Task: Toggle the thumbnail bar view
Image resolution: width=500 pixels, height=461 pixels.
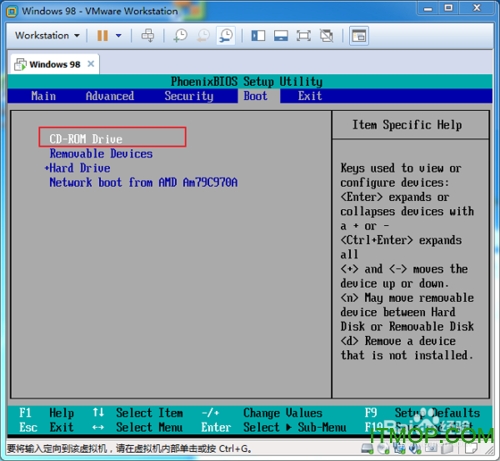Action: click(281, 36)
